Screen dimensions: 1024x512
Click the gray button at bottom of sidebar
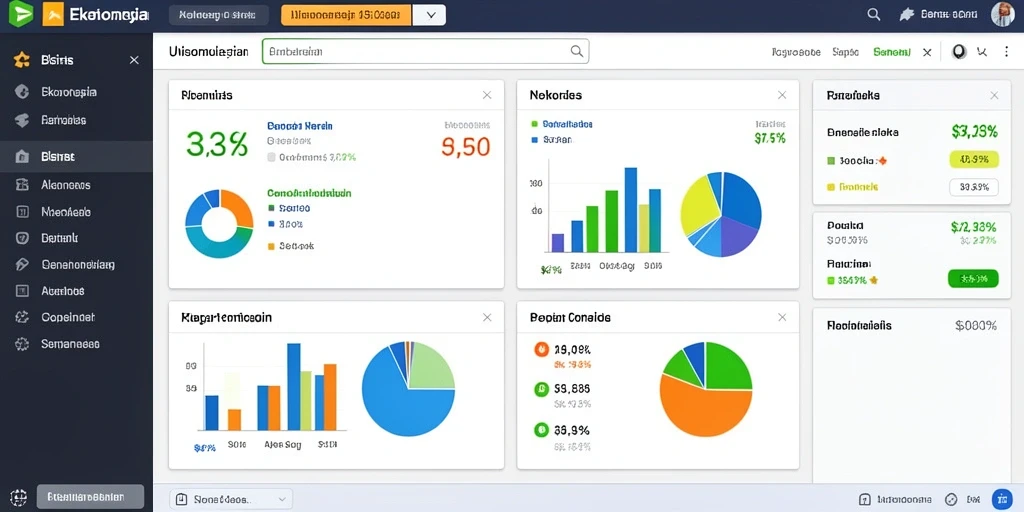point(90,497)
